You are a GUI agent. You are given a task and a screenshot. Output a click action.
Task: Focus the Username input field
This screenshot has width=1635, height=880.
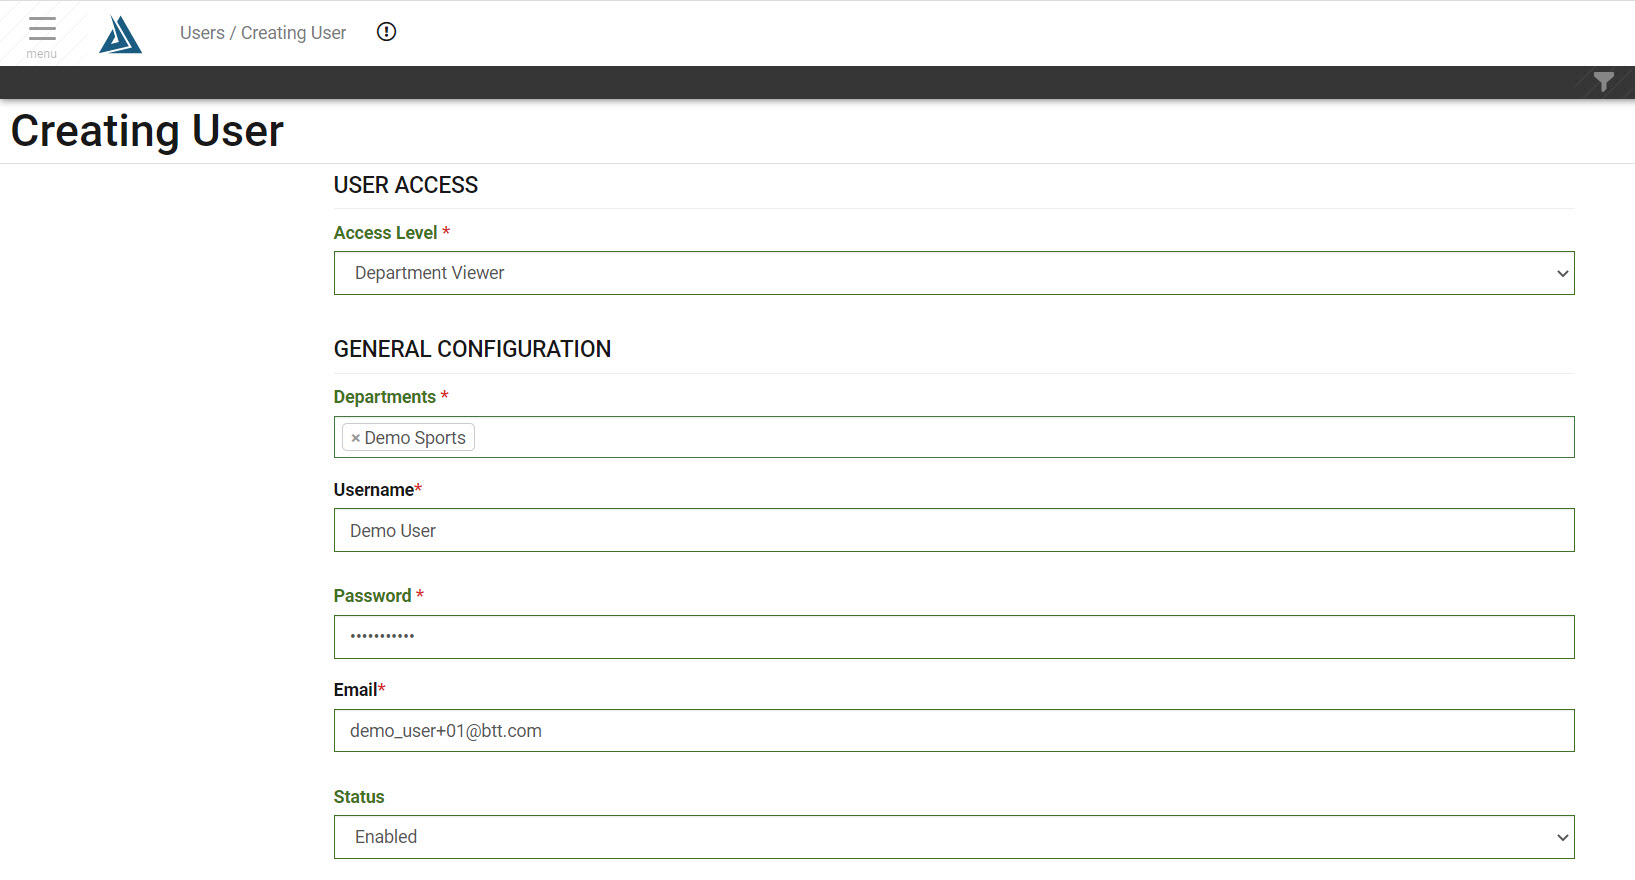[x=954, y=530]
